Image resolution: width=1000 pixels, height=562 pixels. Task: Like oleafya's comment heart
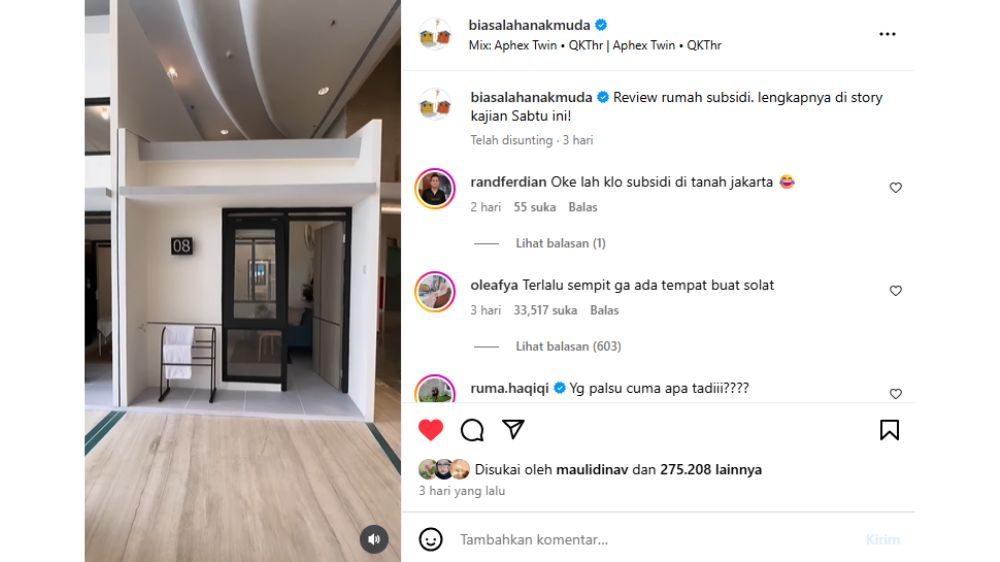[895, 291]
